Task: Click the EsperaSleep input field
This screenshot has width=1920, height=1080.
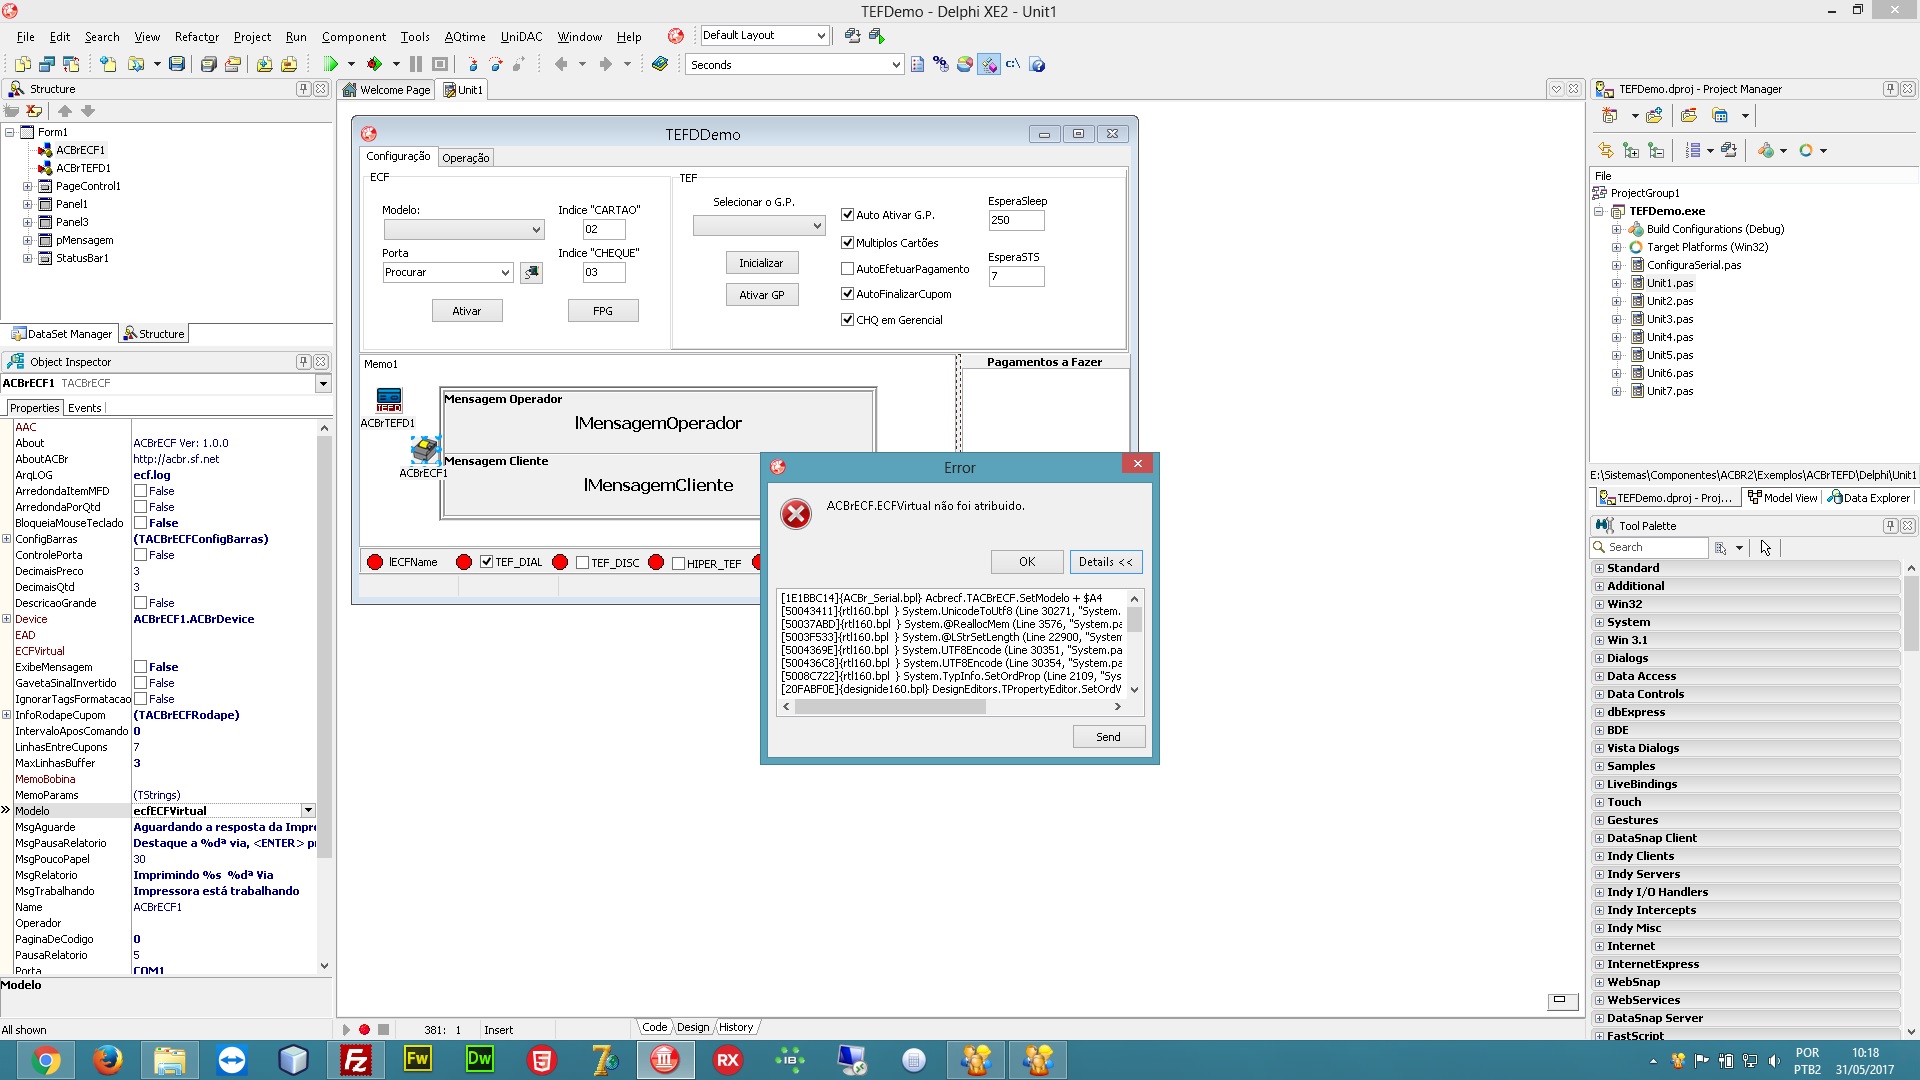Action: (x=1016, y=220)
